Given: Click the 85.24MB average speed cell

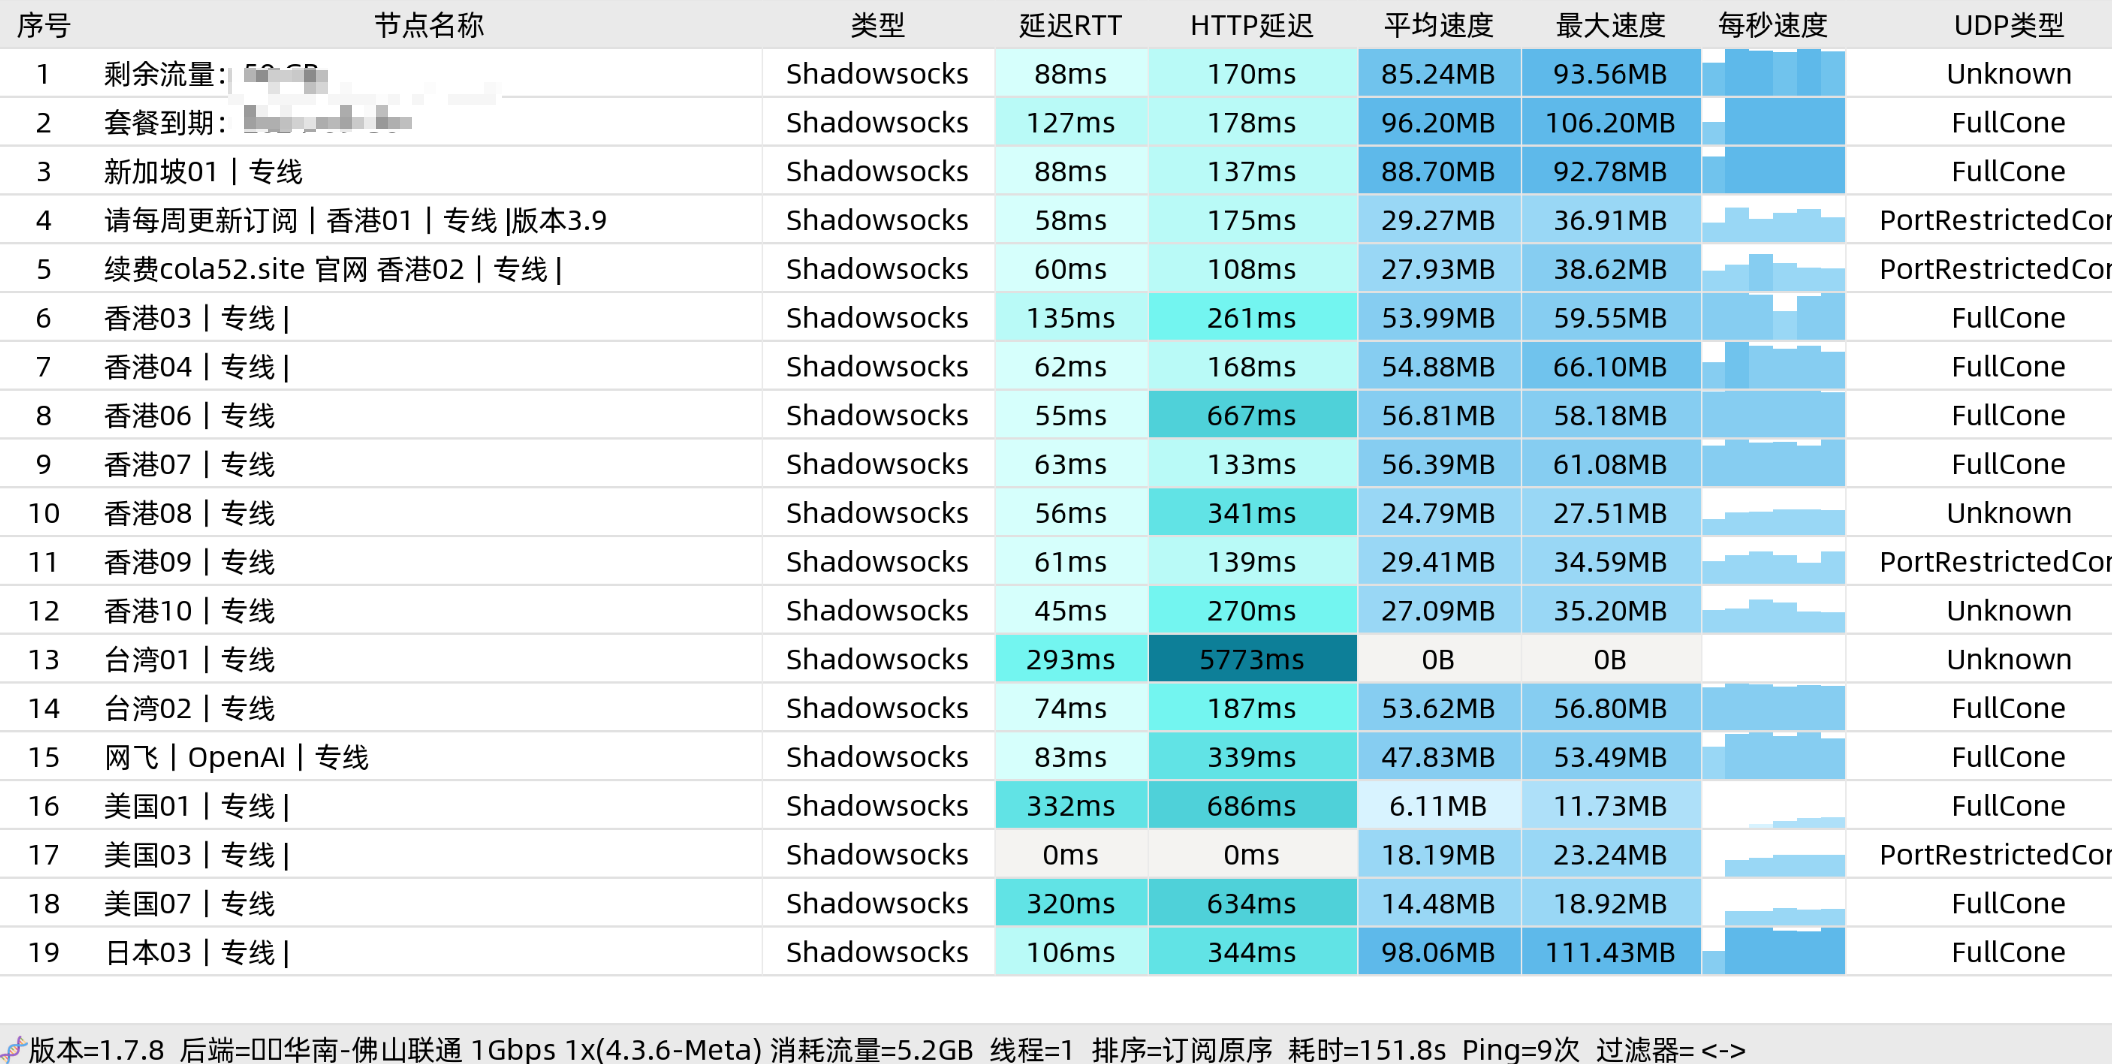Looking at the screenshot, I should pyautogui.click(x=1439, y=74).
